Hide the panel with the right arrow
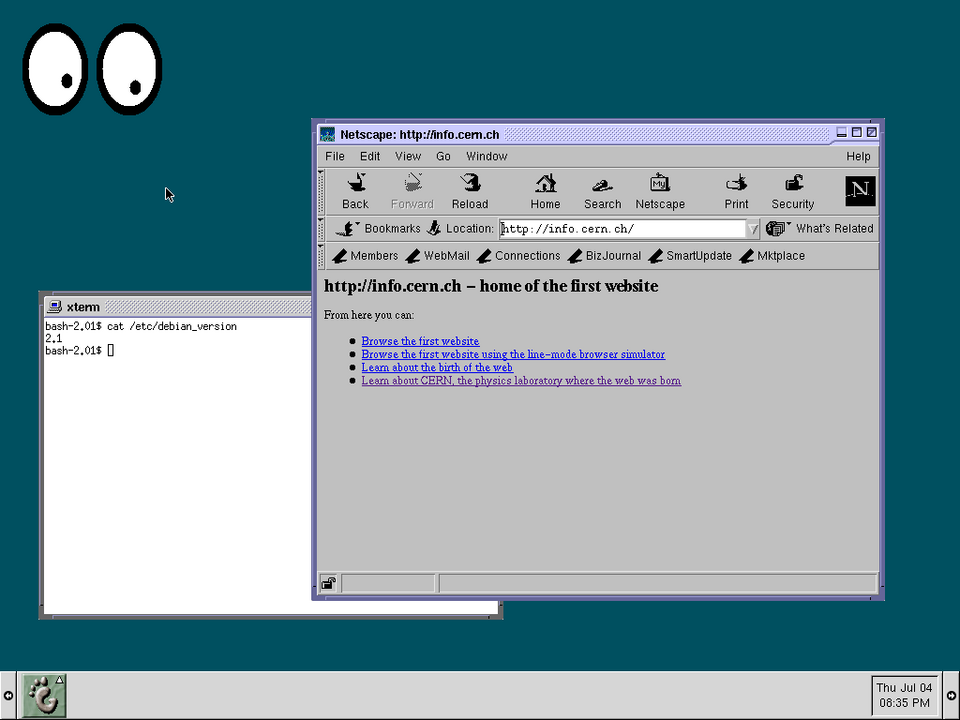Image resolution: width=960 pixels, height=720 pixels. (951, 696)
